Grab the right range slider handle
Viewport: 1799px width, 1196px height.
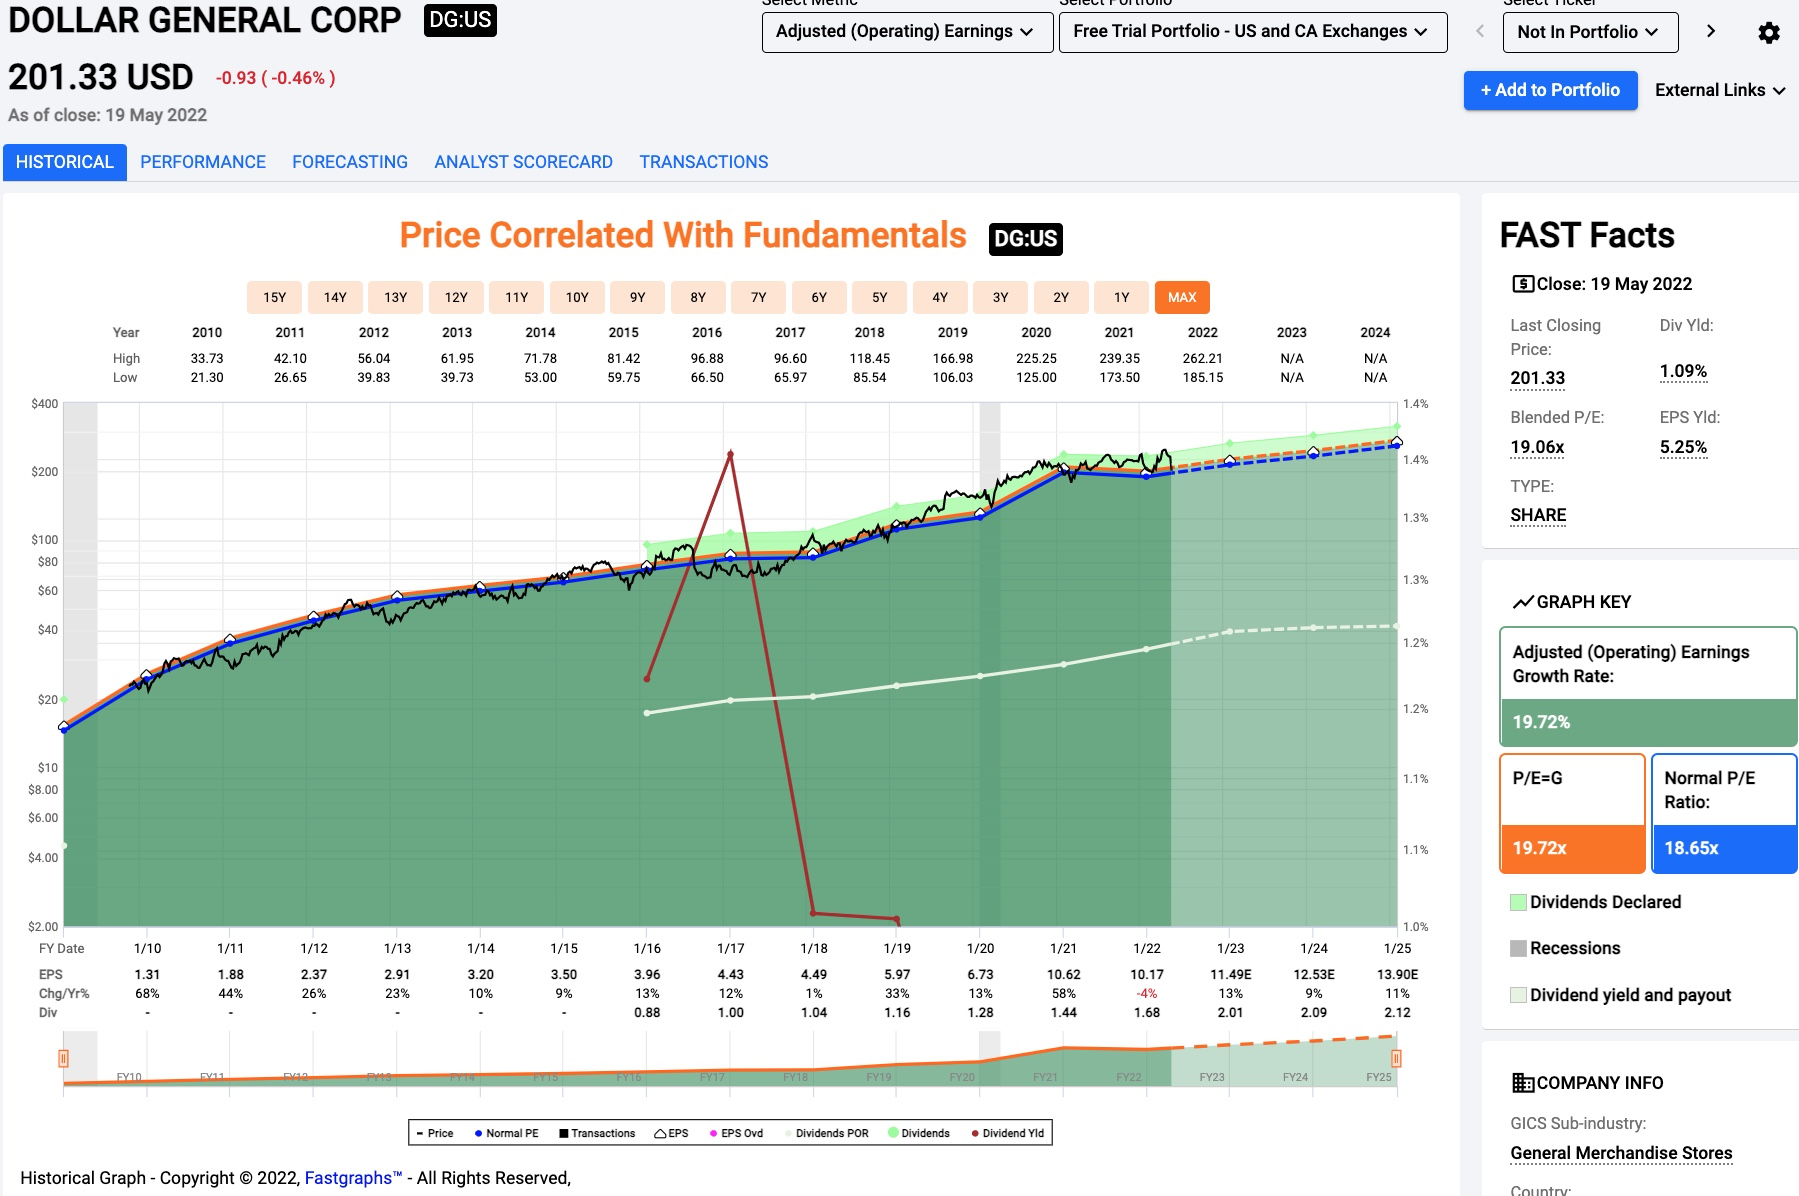click(1396, 1058)
